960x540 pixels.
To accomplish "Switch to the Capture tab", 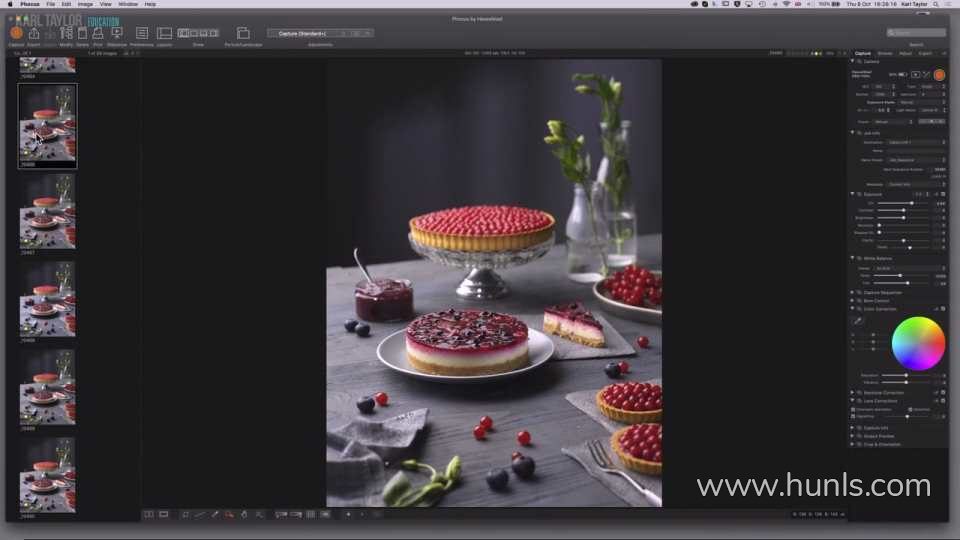I will point(863,54).
